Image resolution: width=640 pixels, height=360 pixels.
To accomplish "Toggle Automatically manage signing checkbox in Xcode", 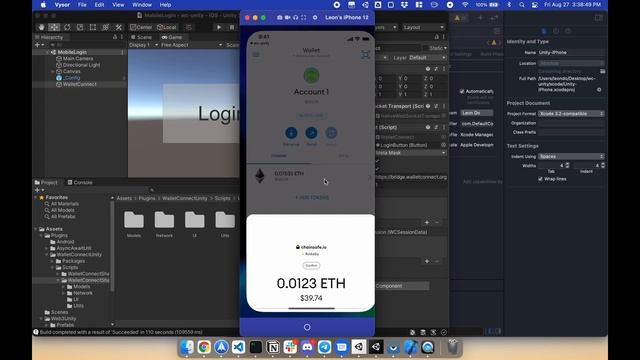I will pyautogui.click(x=462, y=91).
